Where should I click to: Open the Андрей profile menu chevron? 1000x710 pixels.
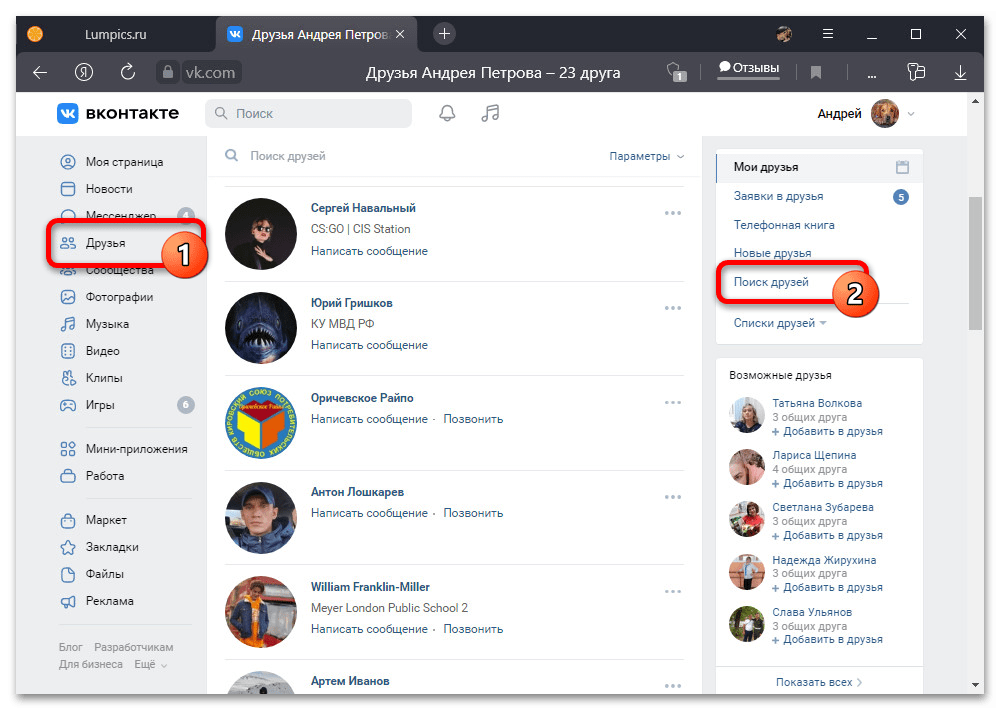pos(911,114)
